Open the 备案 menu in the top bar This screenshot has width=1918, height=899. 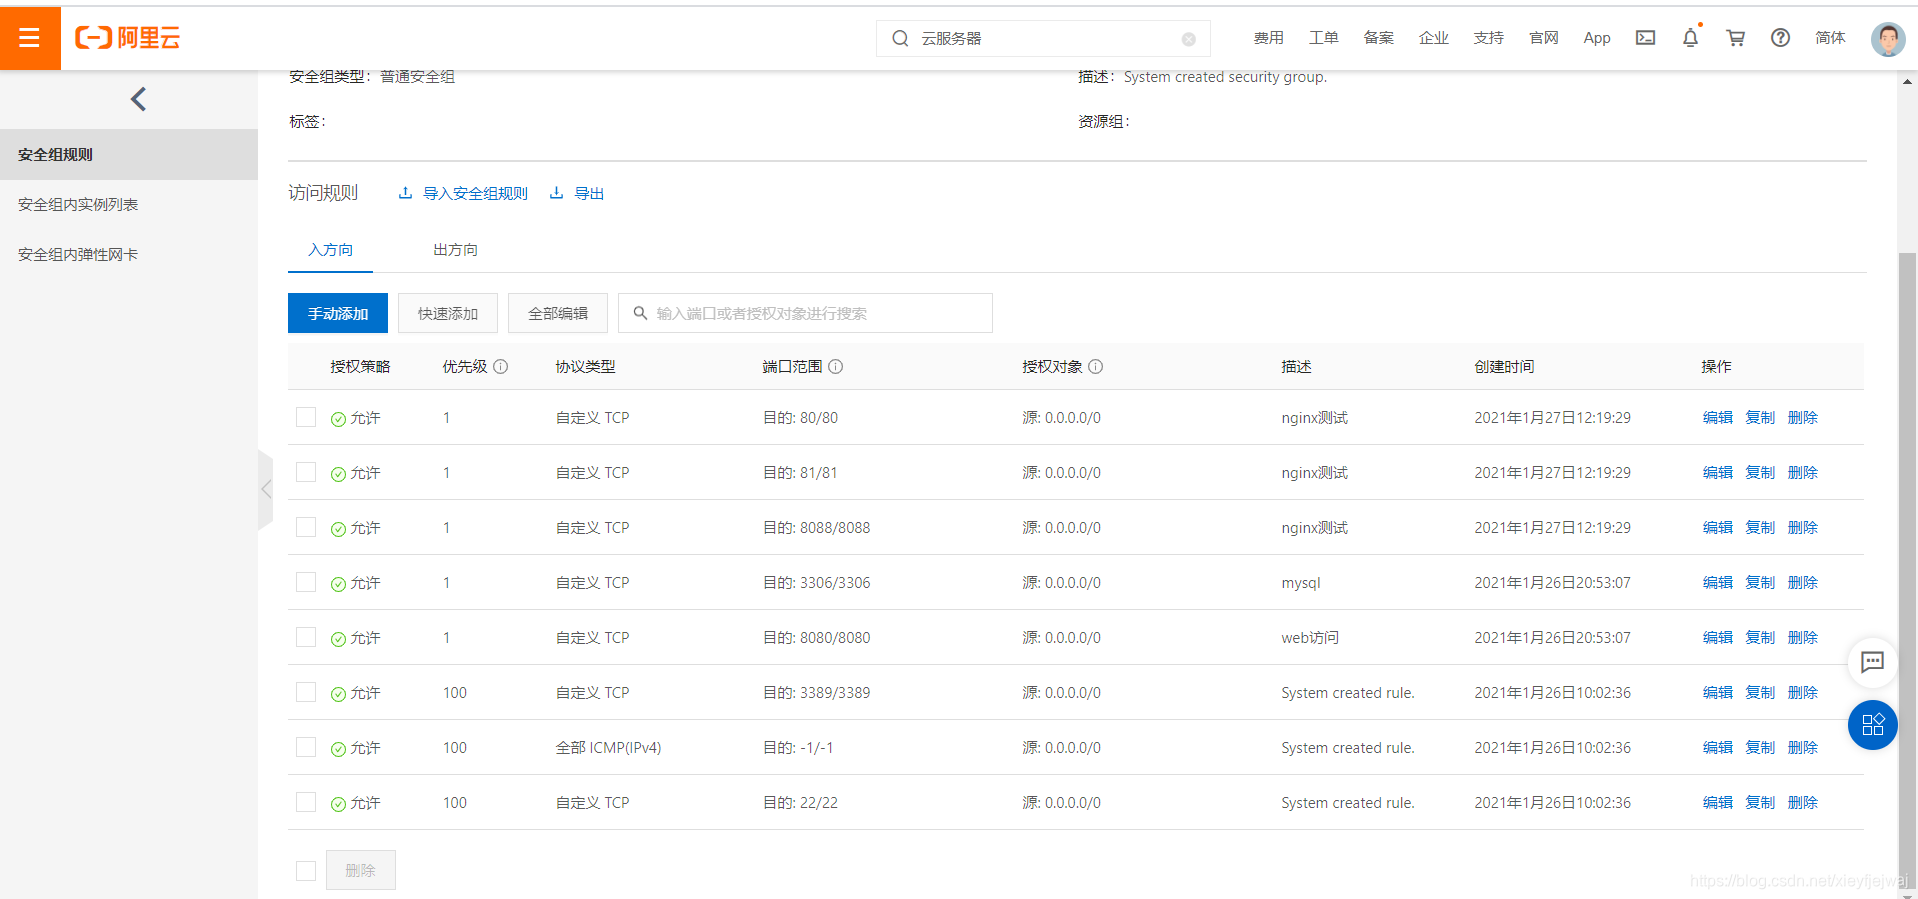click(1378, 38)
